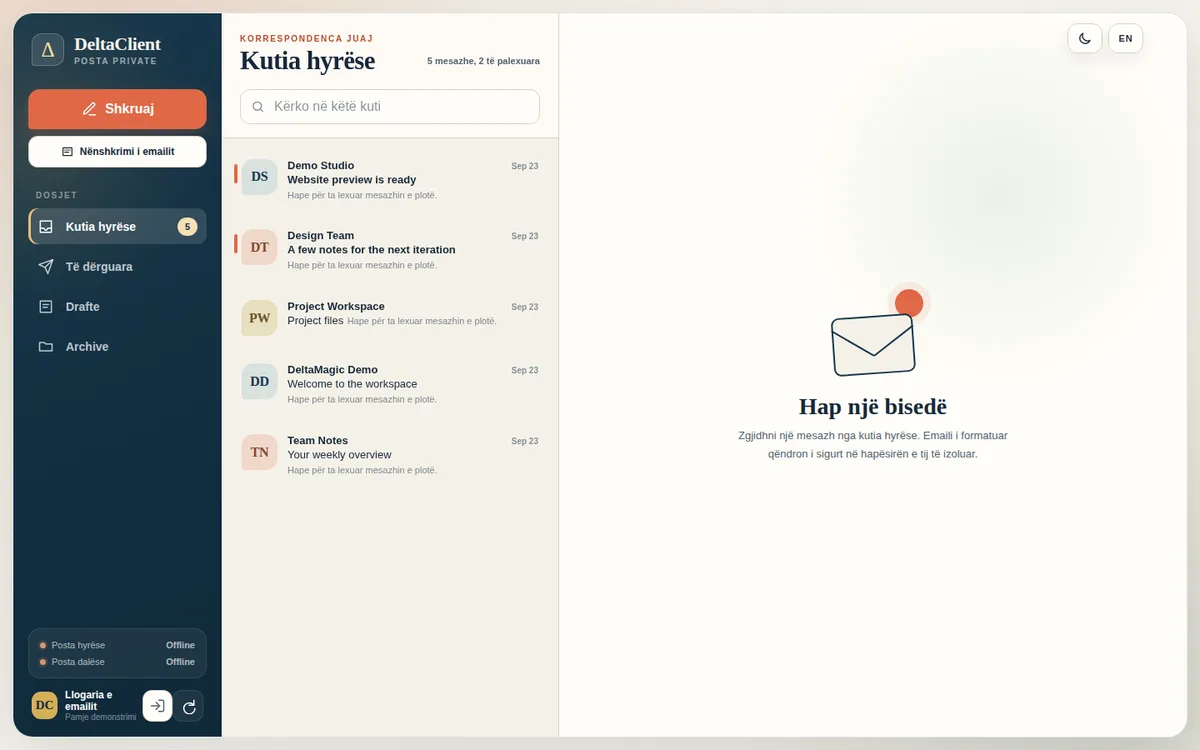The height and width of the screenshot is (750, 1200).
Task: Switch language with EN button
Action: pyautogui.click(x=1125, y=38)
